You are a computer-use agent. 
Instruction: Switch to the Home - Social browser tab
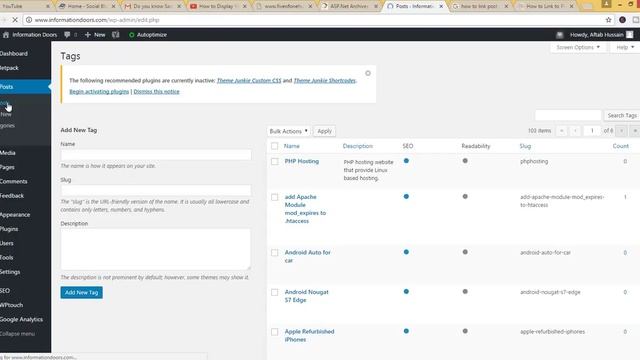[x=86, y=6]
